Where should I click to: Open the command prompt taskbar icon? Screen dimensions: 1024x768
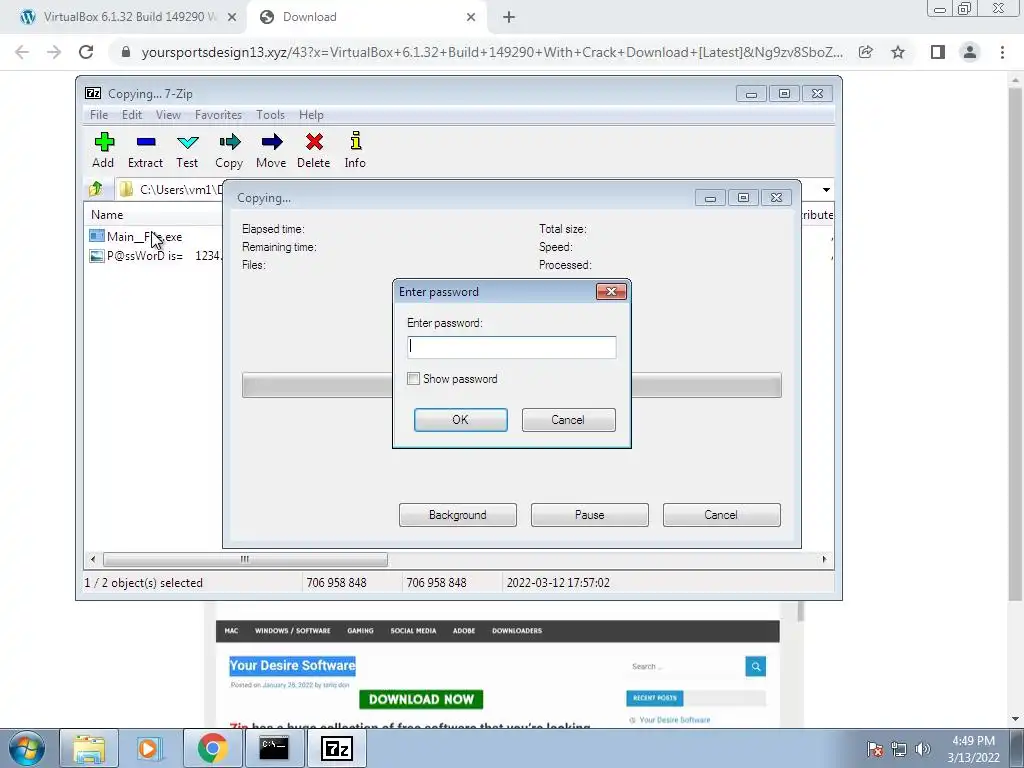tap(274, 748)
